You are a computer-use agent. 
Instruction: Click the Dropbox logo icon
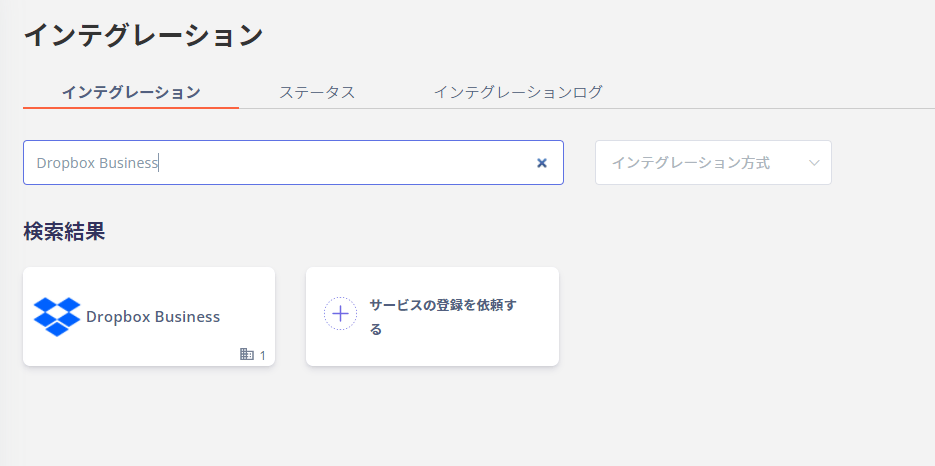(x=57, y=317)
